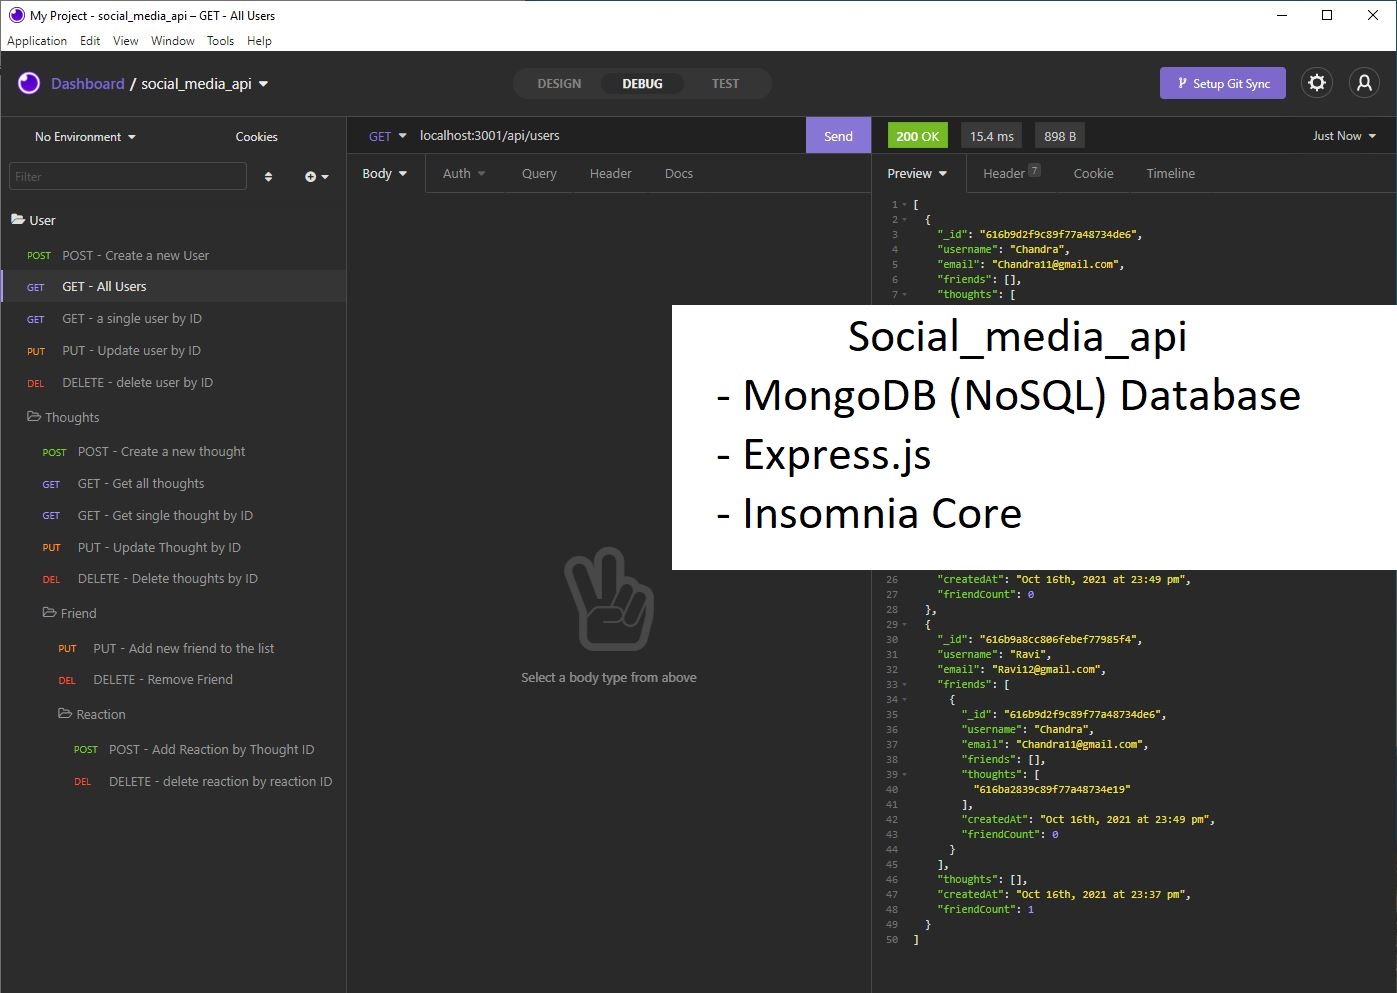Open the request Header tab

pos(610,173)
